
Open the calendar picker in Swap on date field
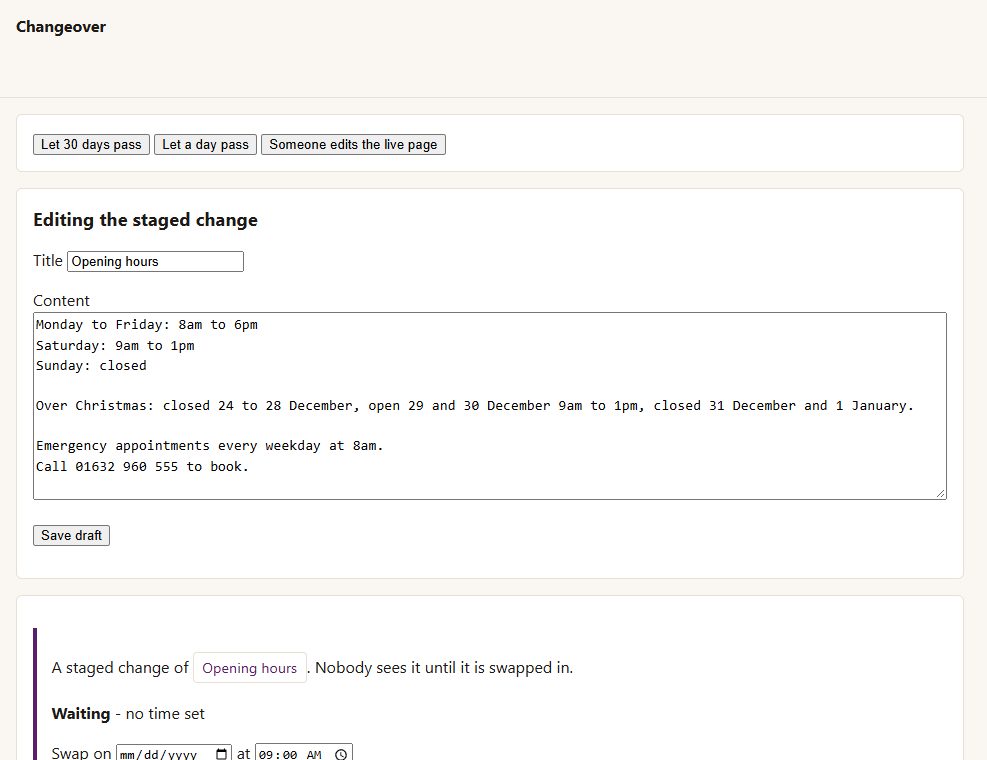click(222, 754)
